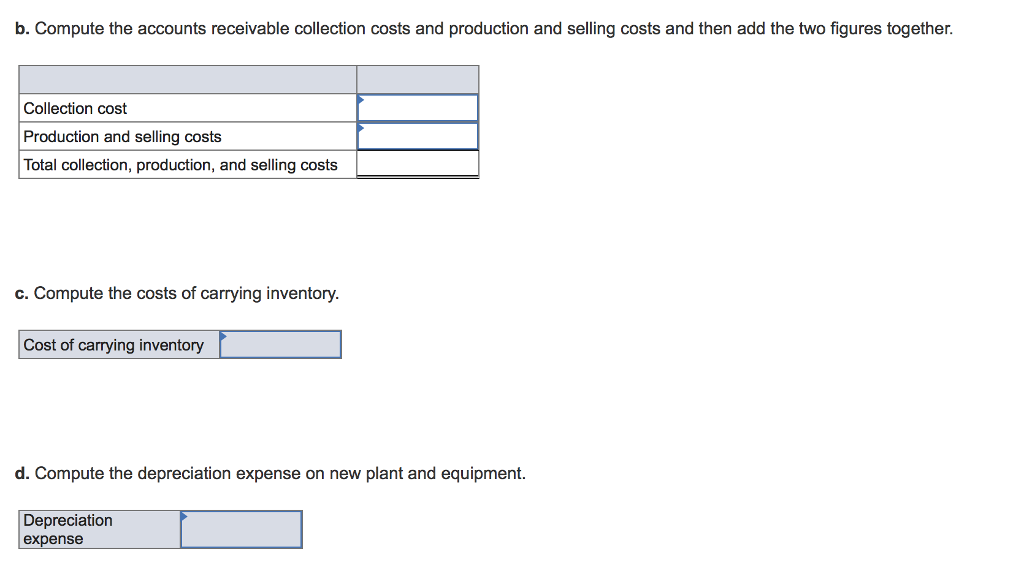Click the empty header cell of the costs table

186,78
